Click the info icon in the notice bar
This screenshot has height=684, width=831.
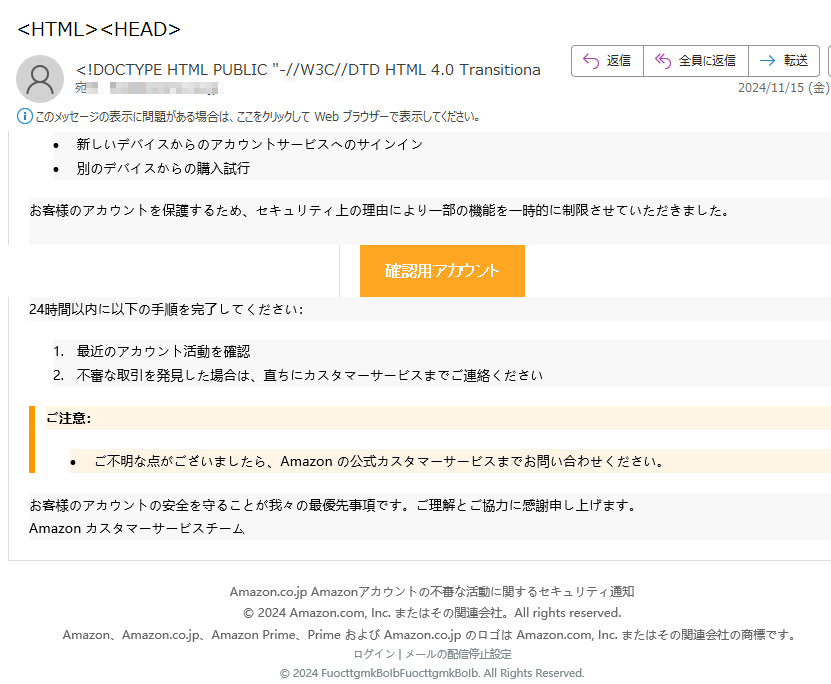24,116
